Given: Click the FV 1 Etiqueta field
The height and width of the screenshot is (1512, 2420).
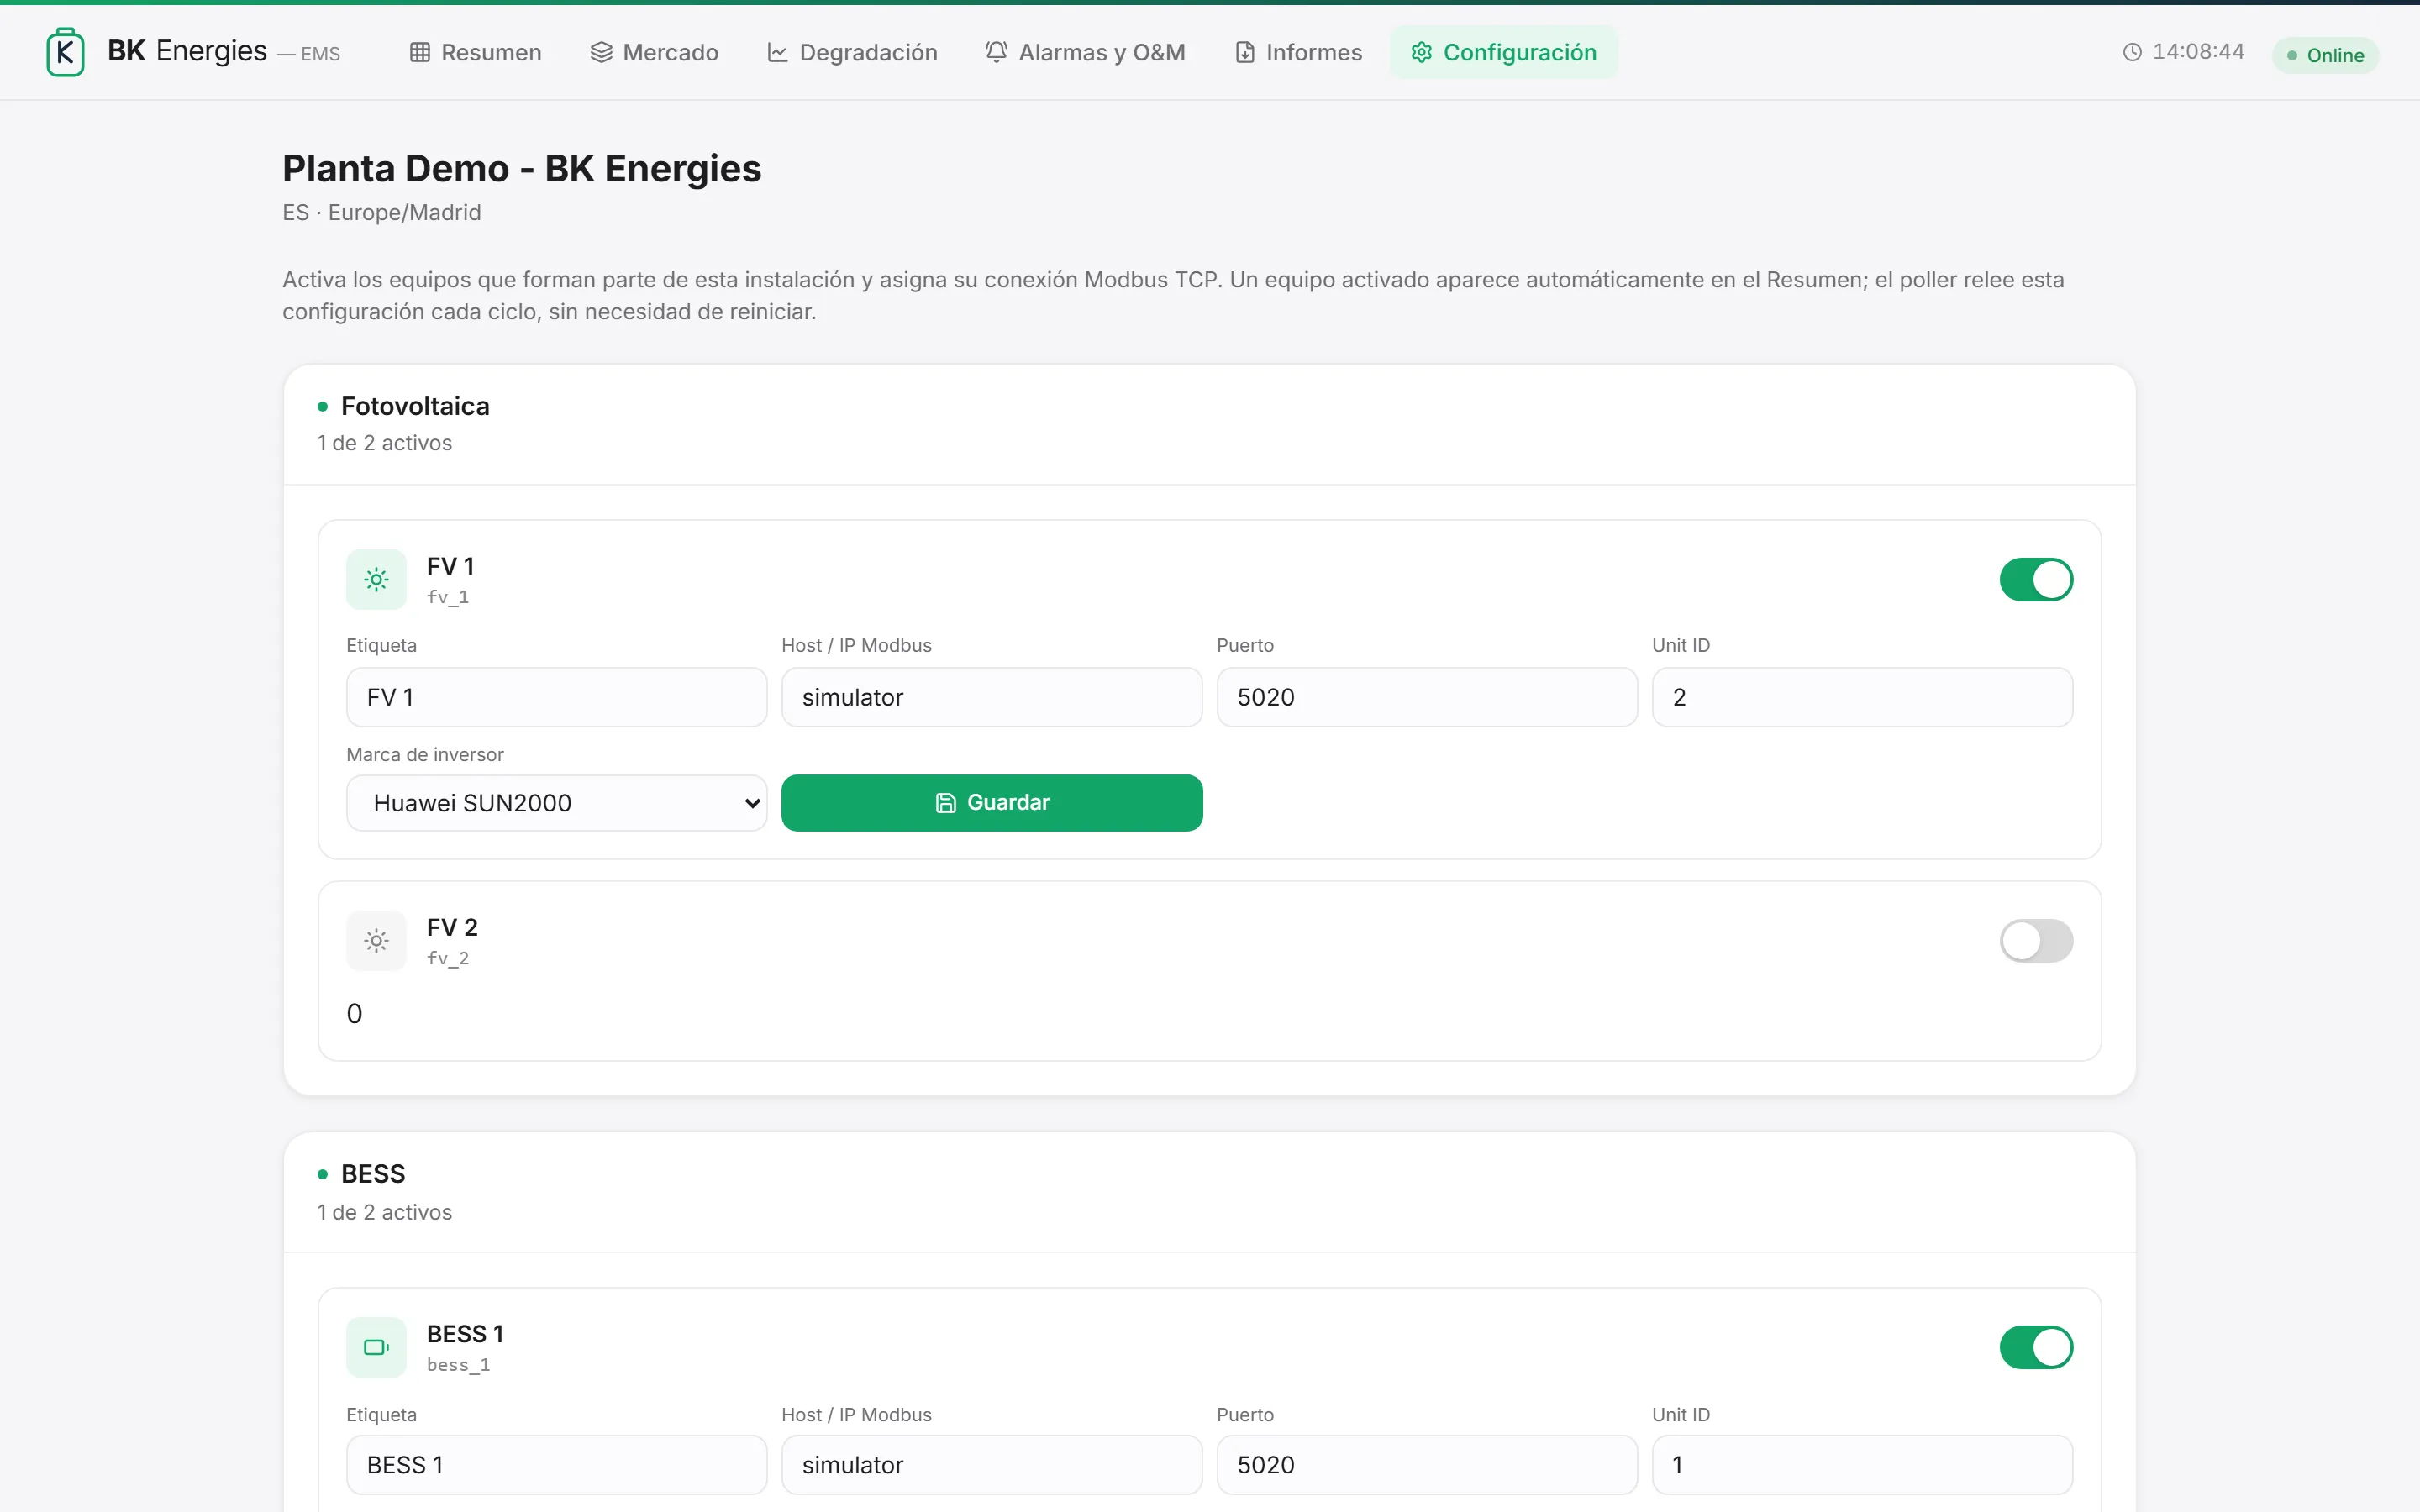Looking at the screenshot, I should (557, 697).
